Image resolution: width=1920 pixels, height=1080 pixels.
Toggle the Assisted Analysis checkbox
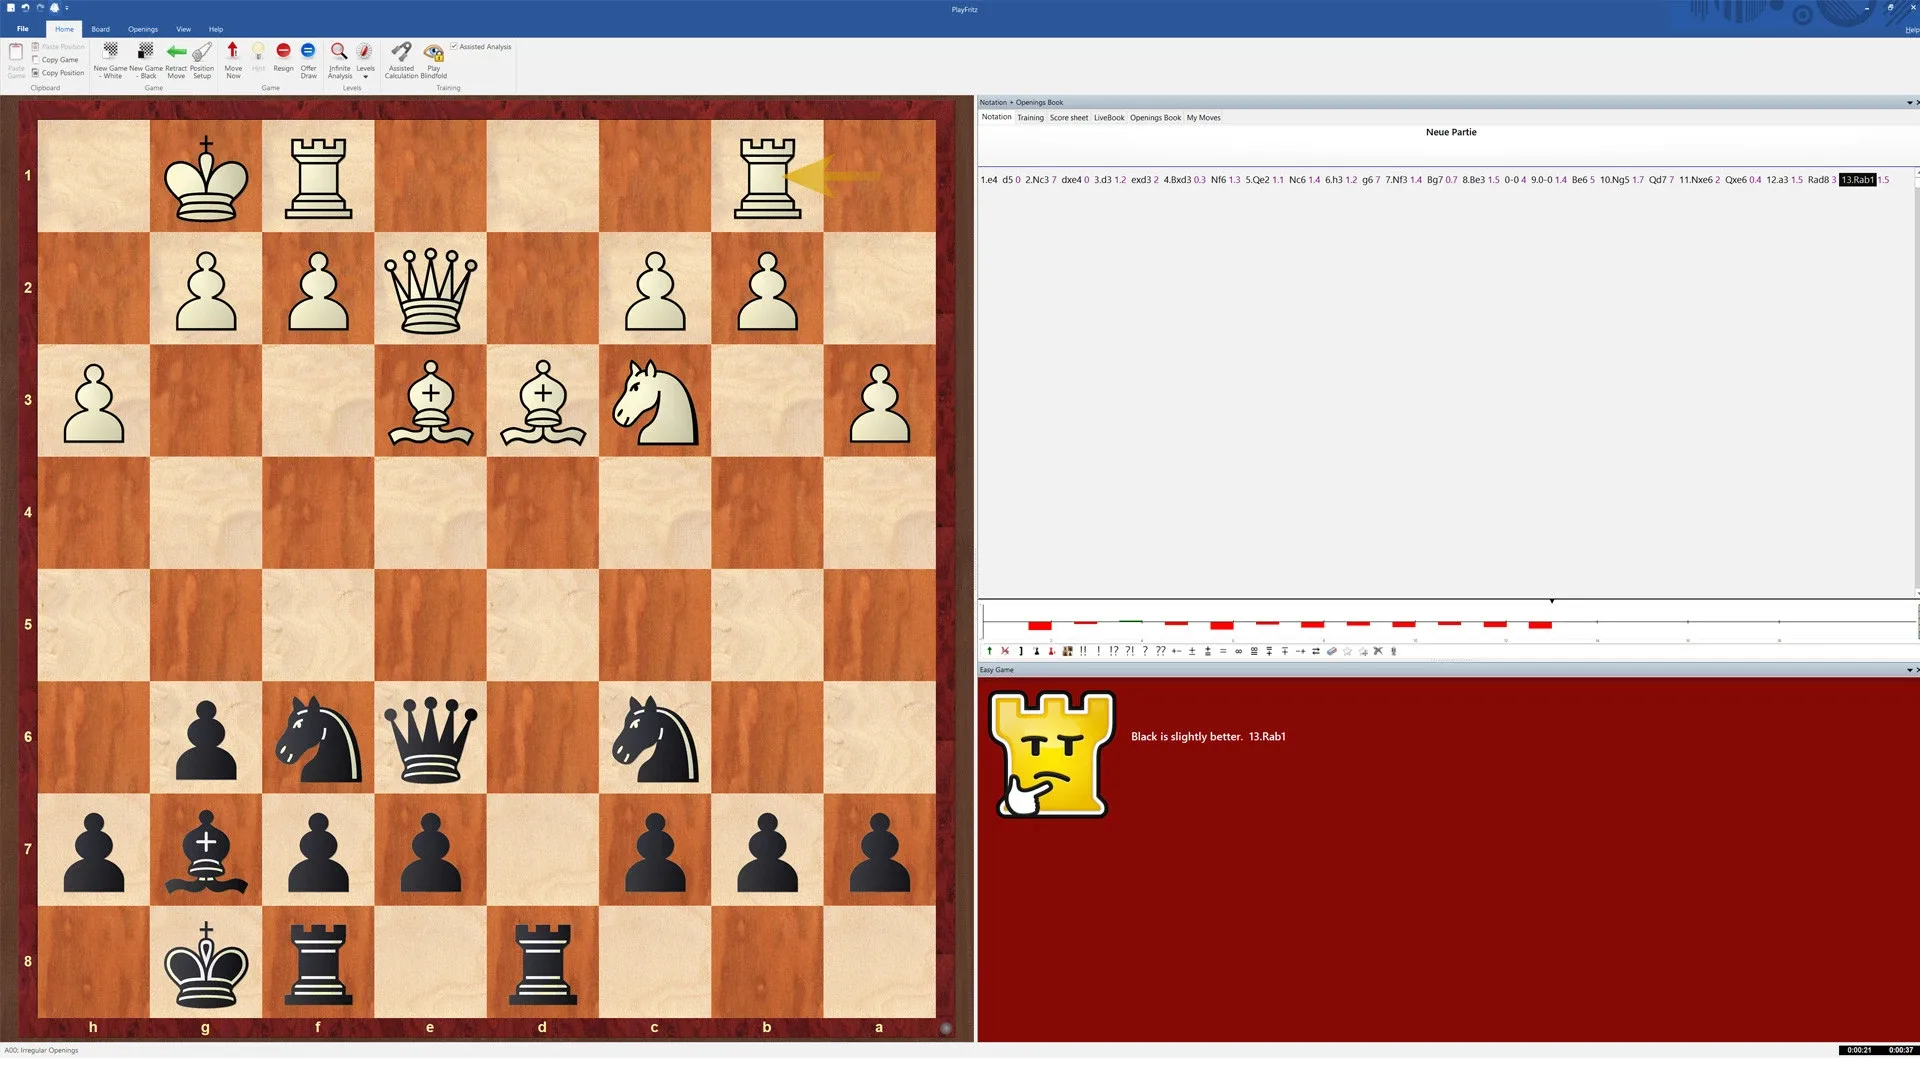454,46
